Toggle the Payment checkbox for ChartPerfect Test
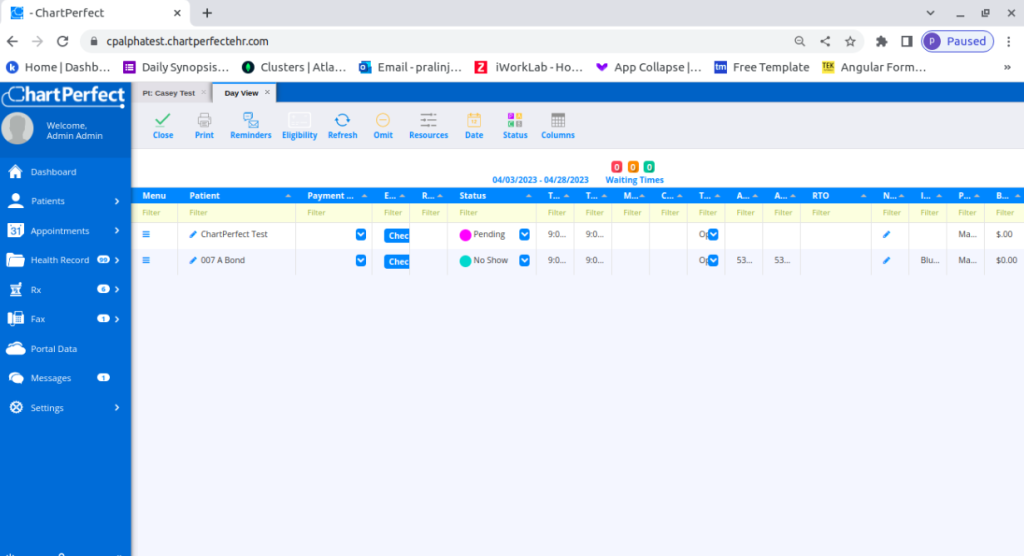The image size is (1024, 556). [x=360, y=235]
